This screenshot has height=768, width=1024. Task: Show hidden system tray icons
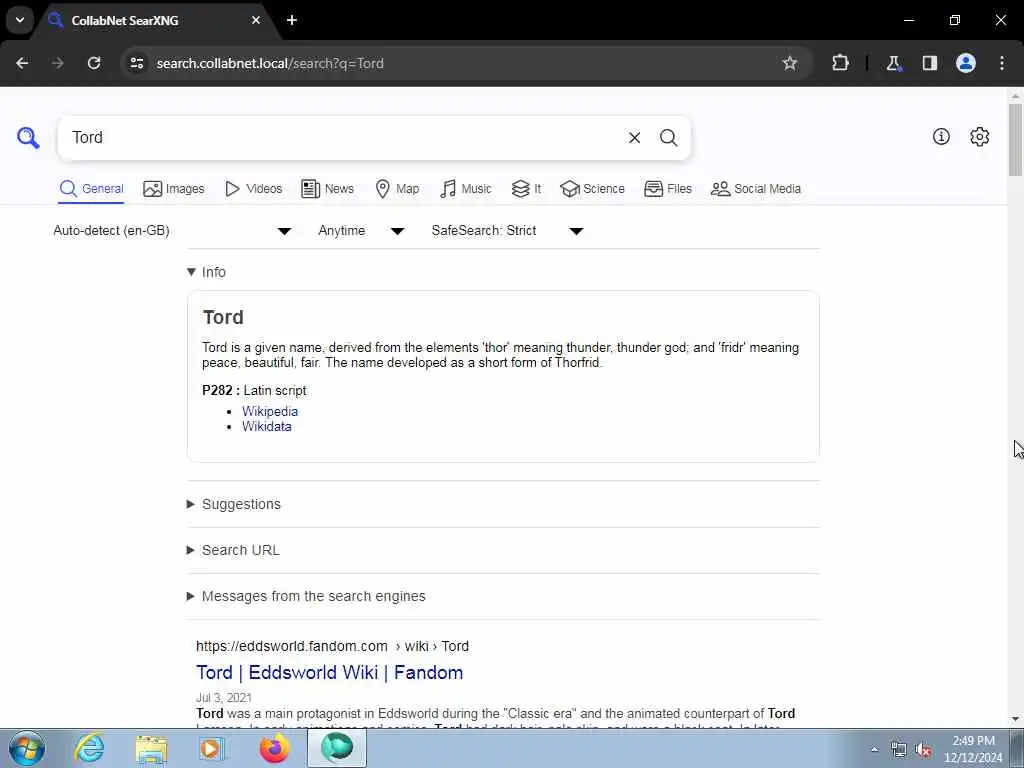tap(874, 749)
